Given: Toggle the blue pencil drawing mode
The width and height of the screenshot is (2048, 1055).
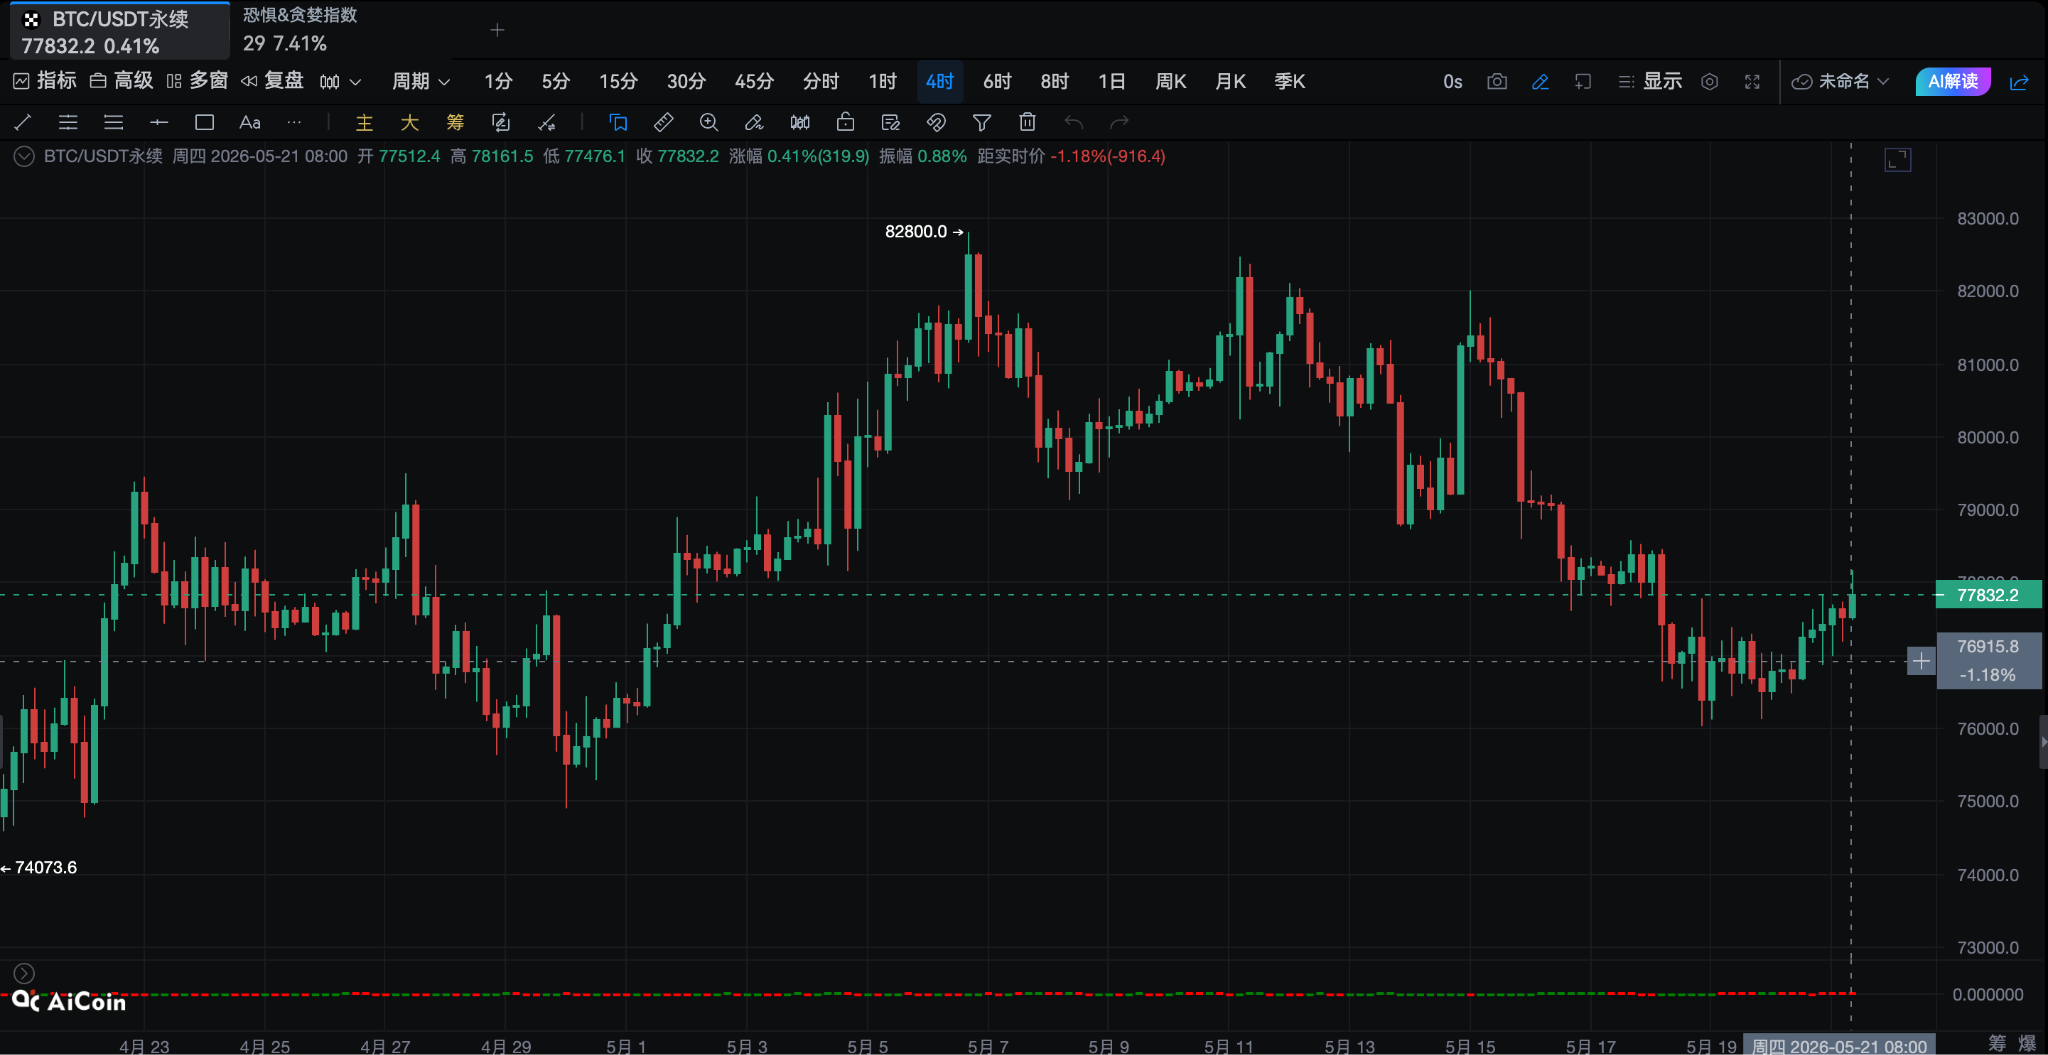Looking at the screenshot, I should (x=1540, y=81).
